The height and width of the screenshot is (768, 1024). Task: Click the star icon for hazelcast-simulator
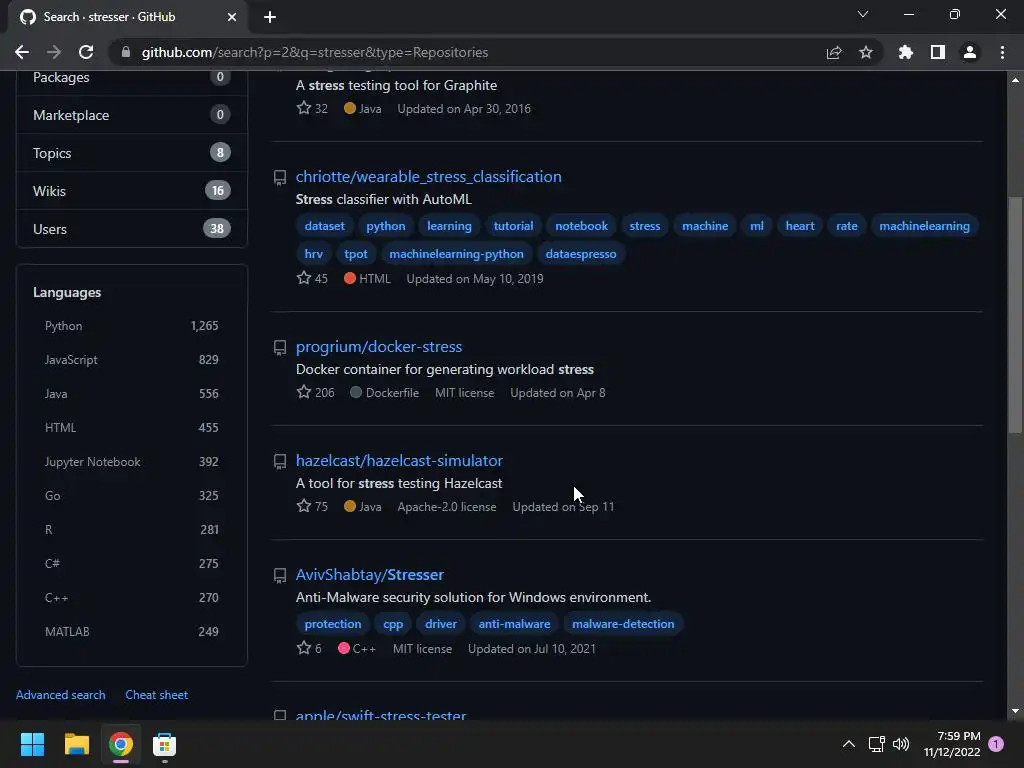pos(304,506)
